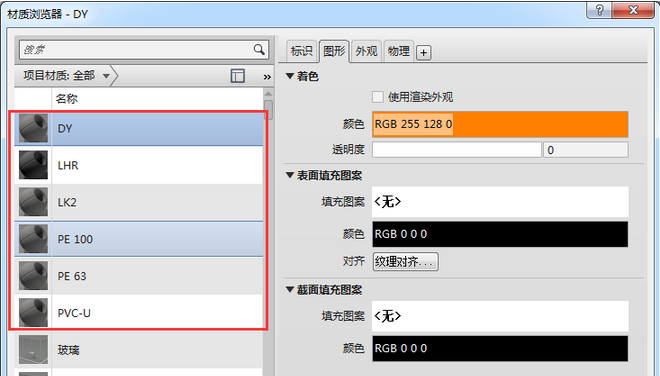
Task: Enable the 使用渲染外观 checkbox
Action: [378, 97]
